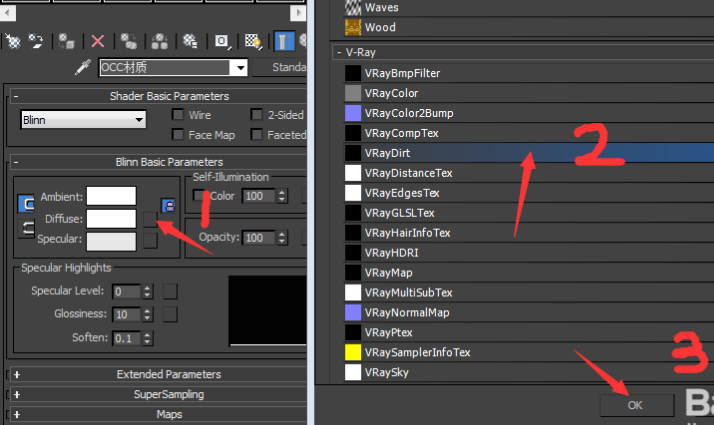
Task: Click the Get Material toolbar icon
Action: coord(13,41)
